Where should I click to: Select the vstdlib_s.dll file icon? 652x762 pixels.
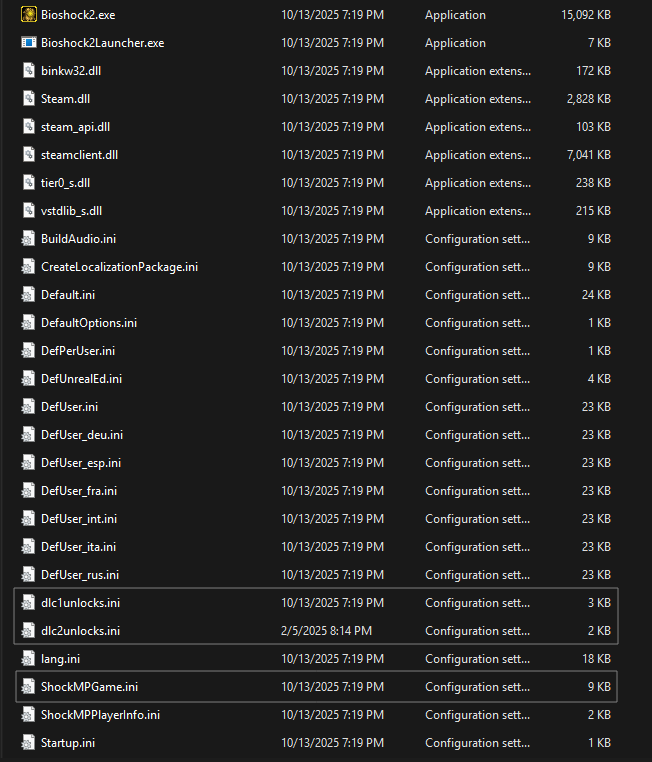pyautogui.click(x=29, y=211)
